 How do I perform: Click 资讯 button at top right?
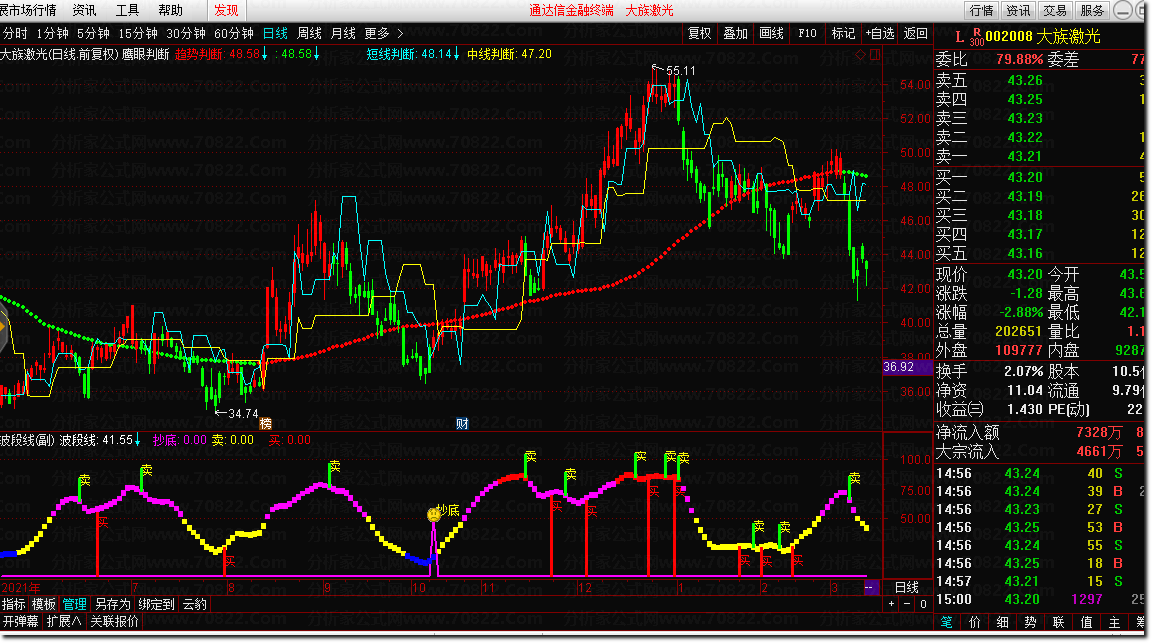[x=1018, y=10]
